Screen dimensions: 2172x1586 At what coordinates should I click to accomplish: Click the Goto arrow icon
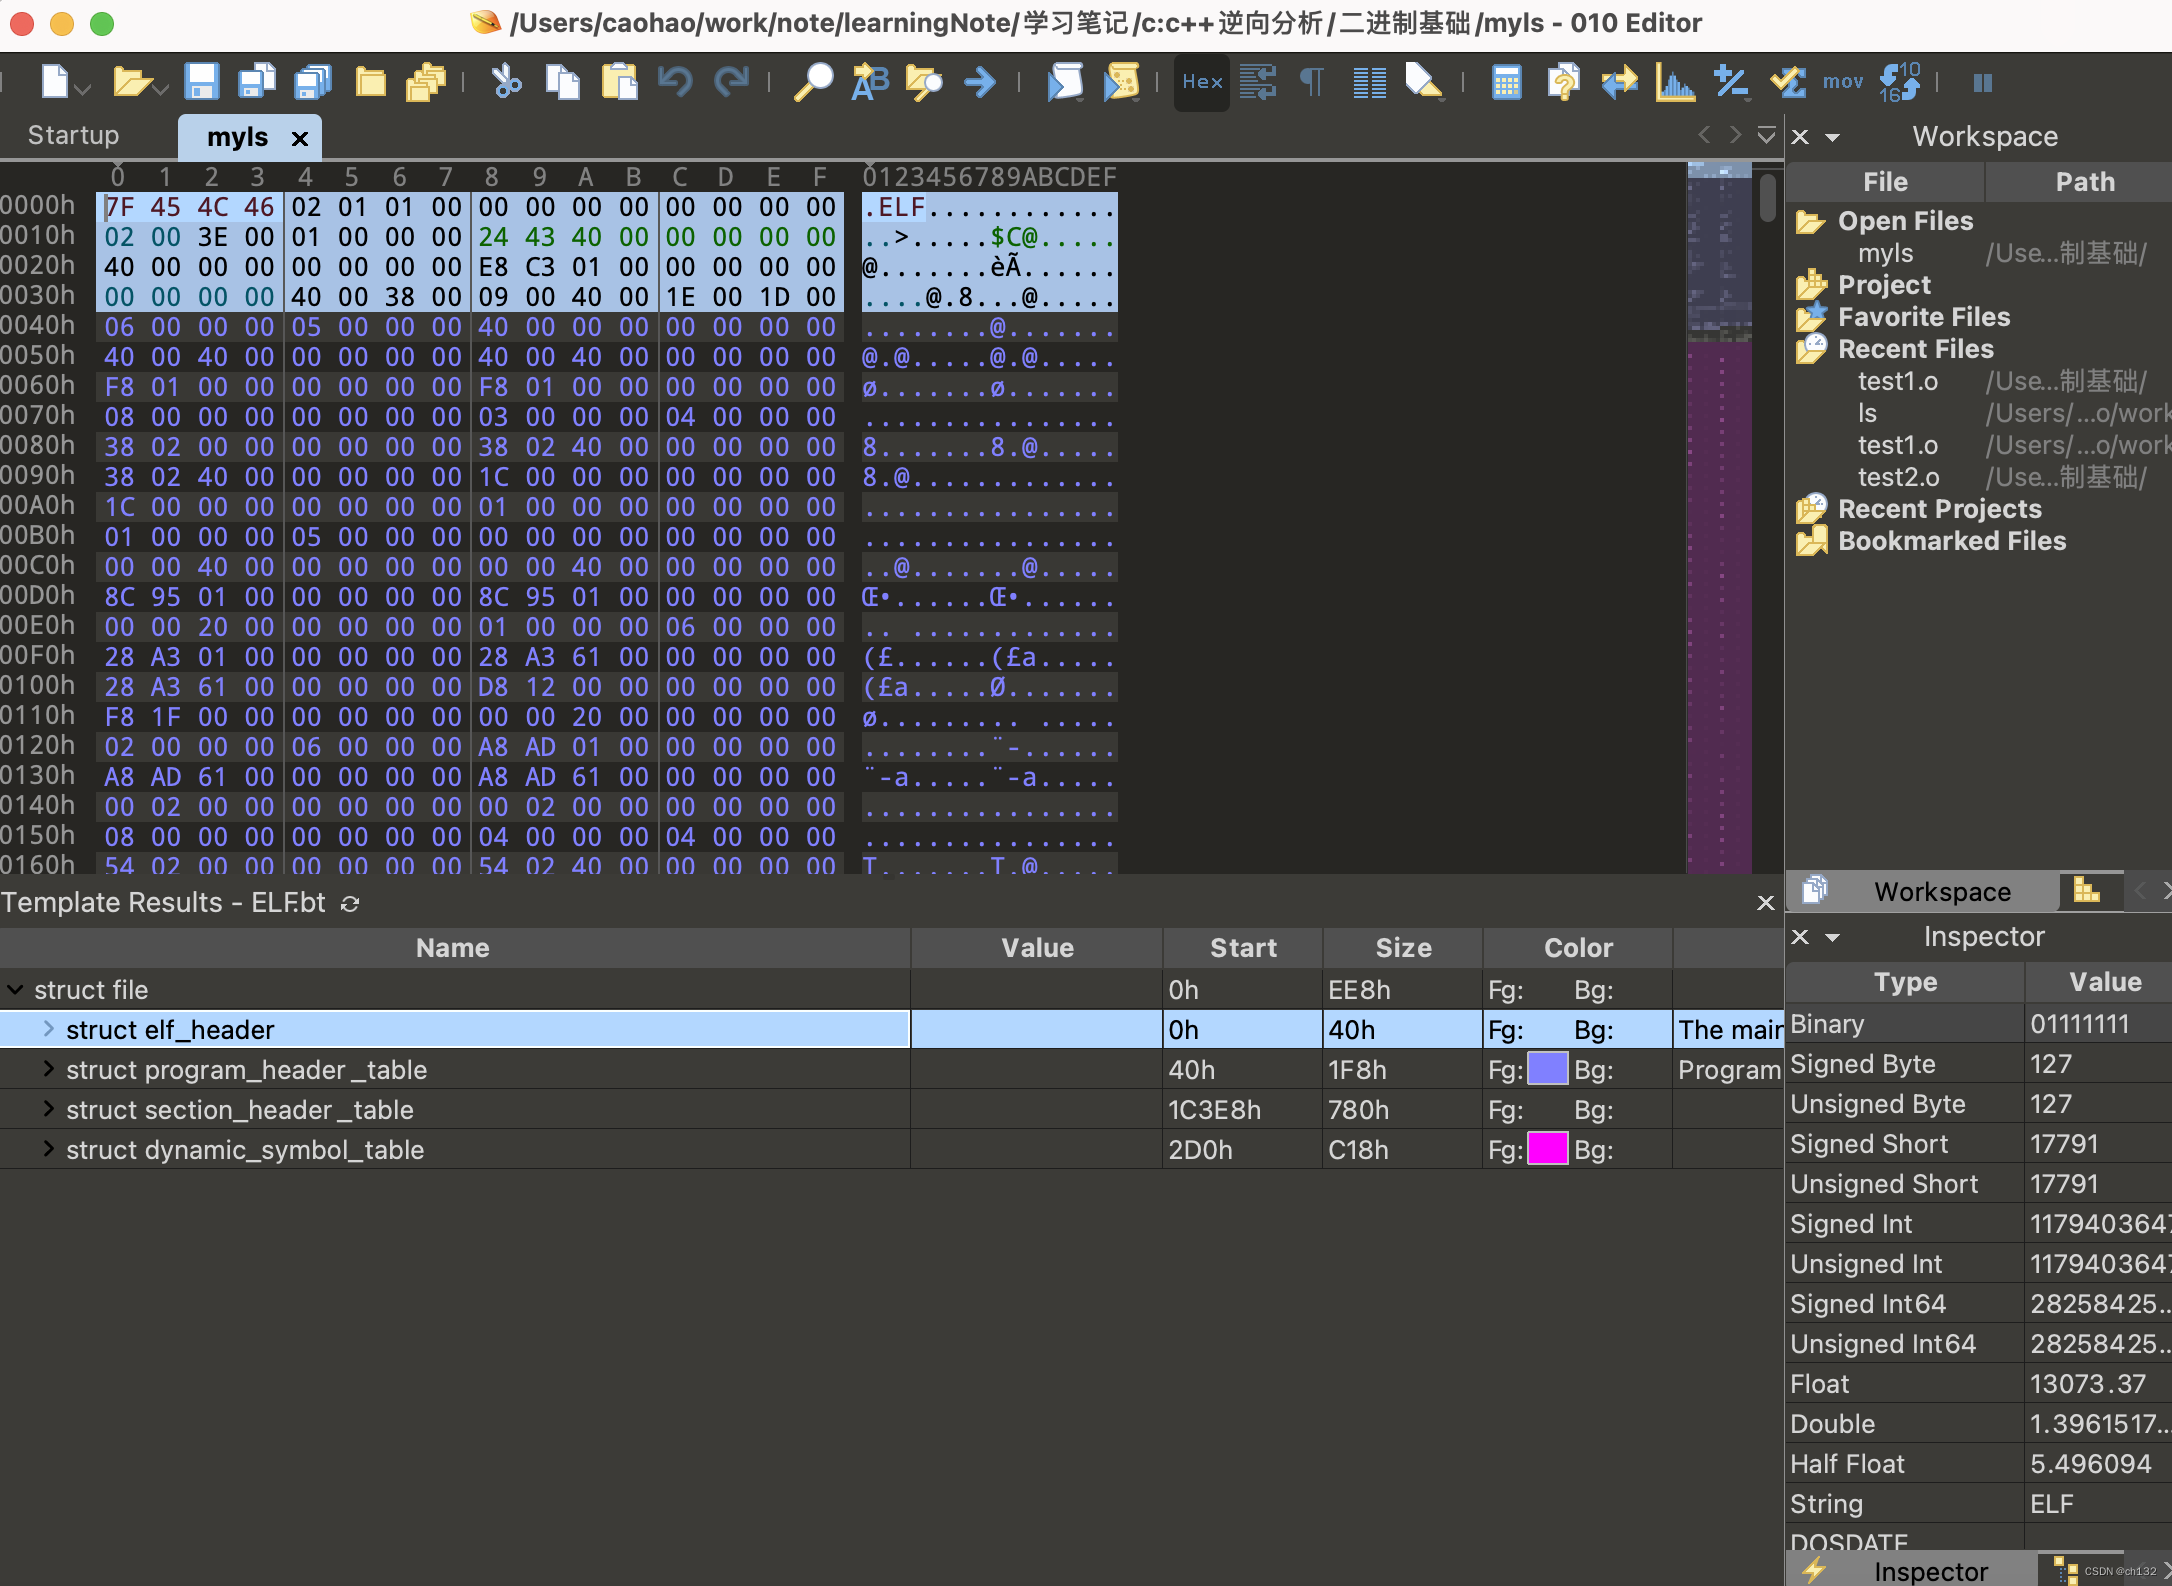pos(980,82)
